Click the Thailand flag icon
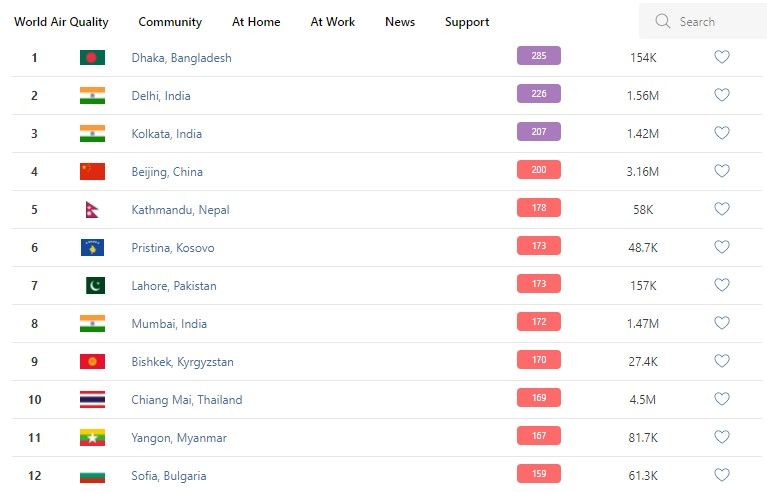Screen dimensions: 767x492 coord(92,400)
